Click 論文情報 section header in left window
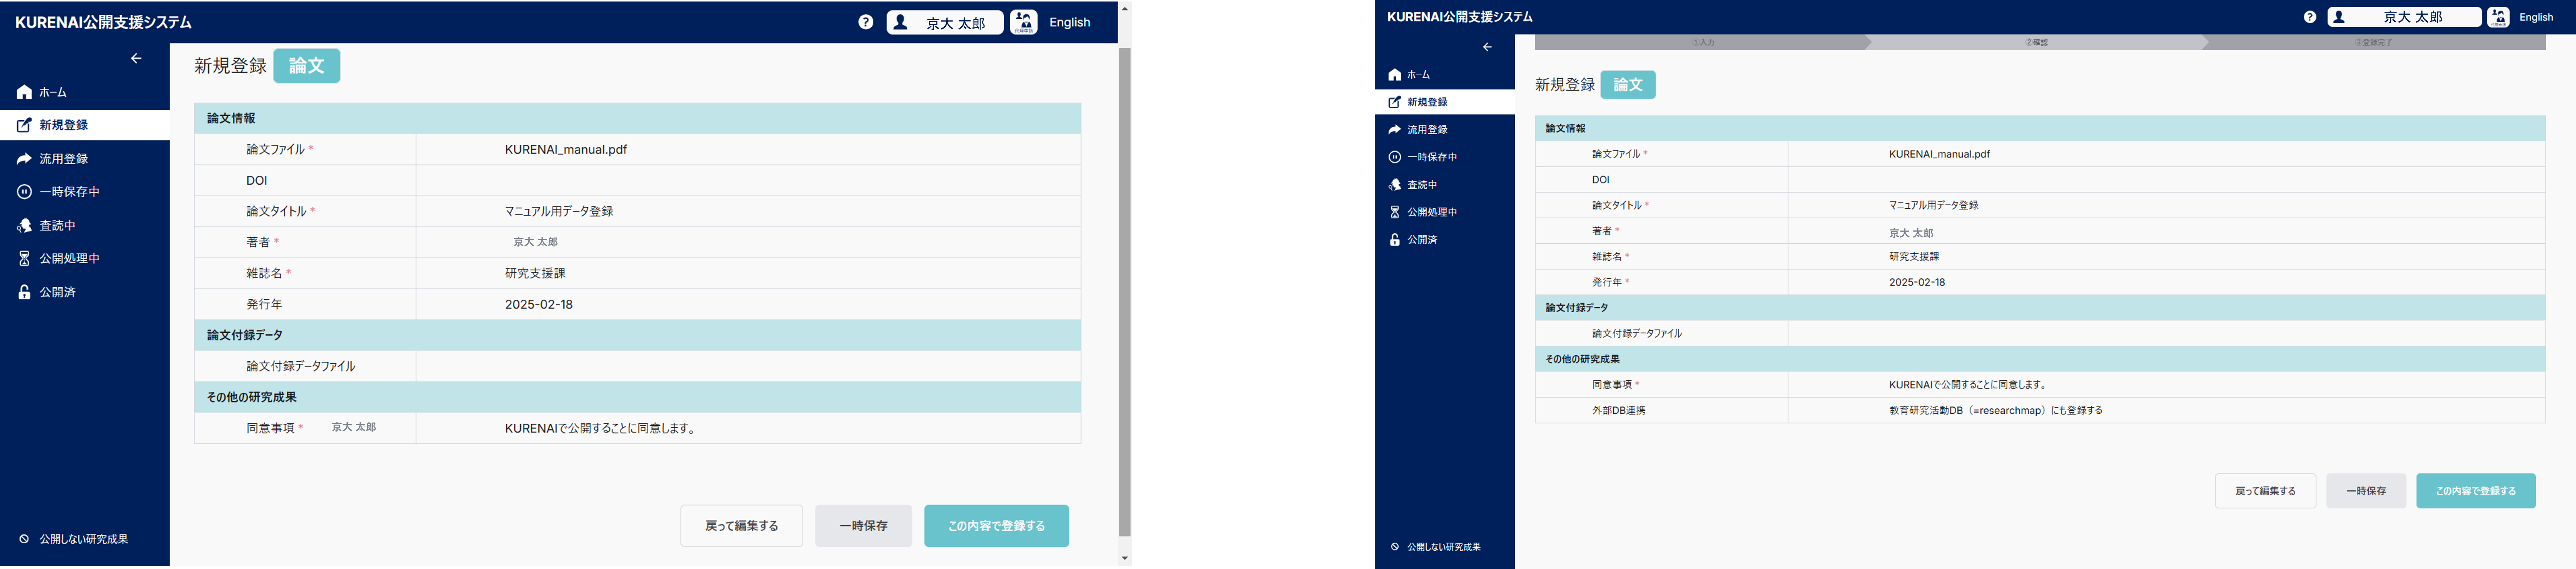 (x=638, y=119)
